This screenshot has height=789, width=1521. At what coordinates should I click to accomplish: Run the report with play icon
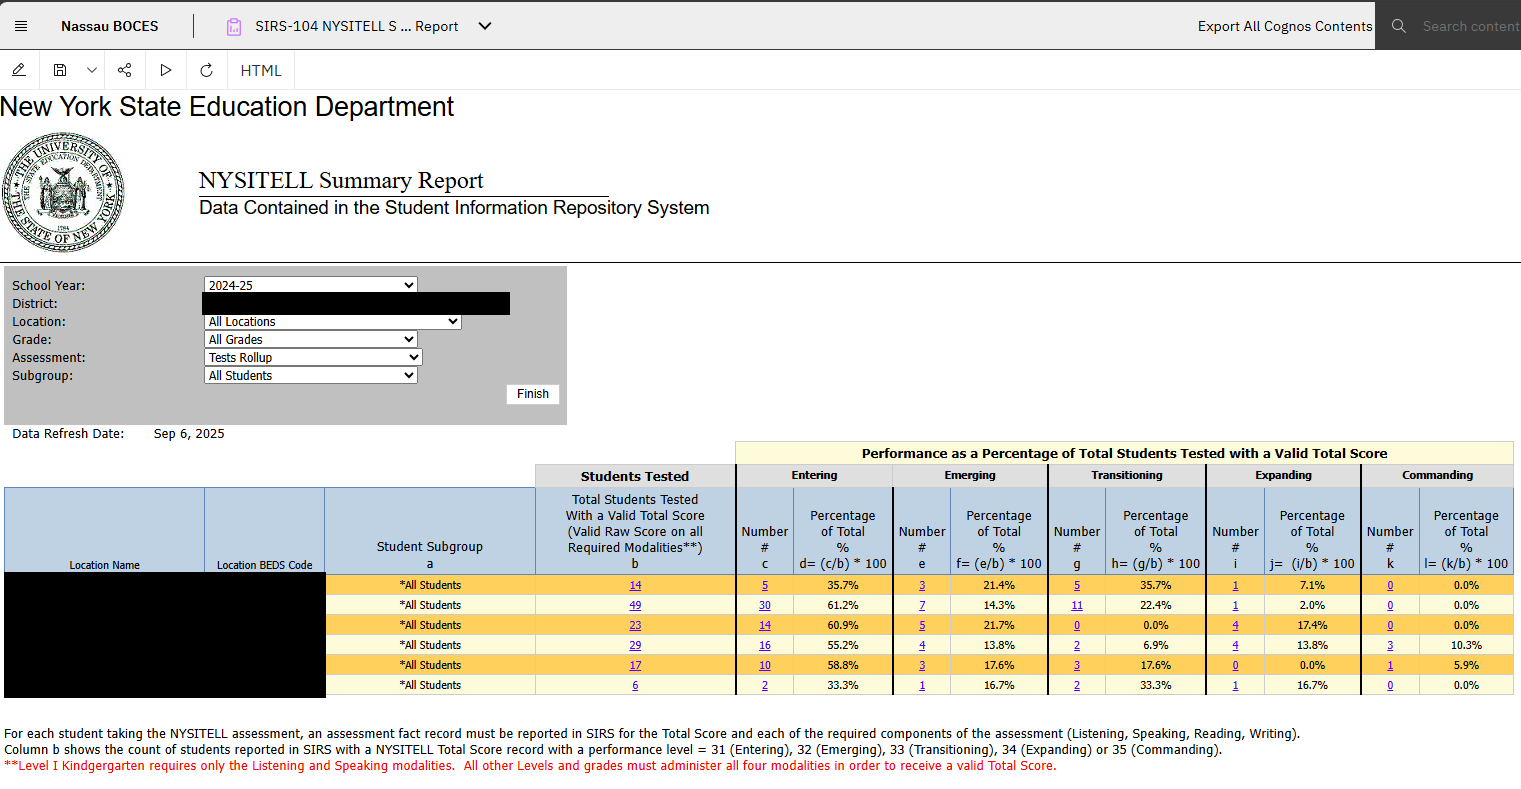[x=166, y=70]
